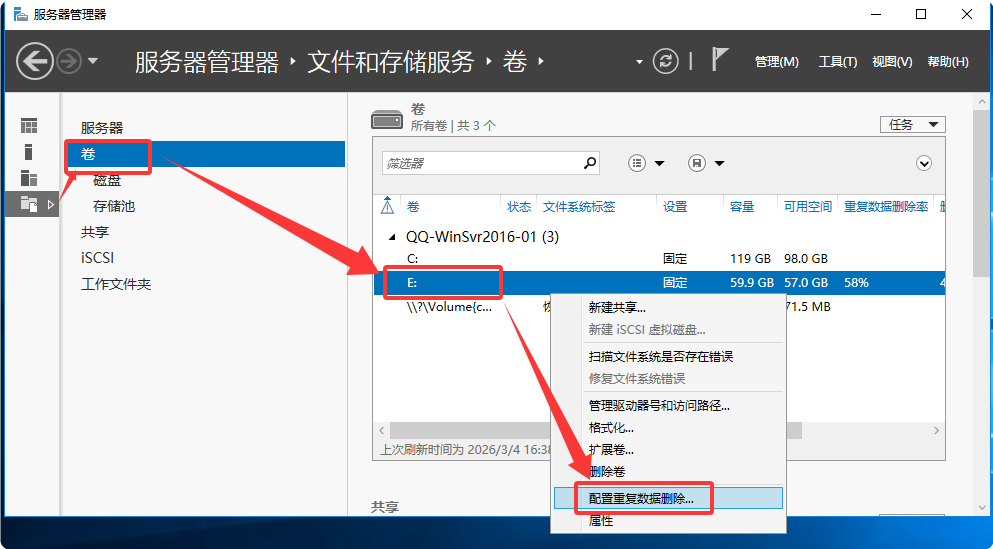The height and width of the screenshot is (549, 993).
Task: Click the refresh icon in header
Action: coord(665,61)
